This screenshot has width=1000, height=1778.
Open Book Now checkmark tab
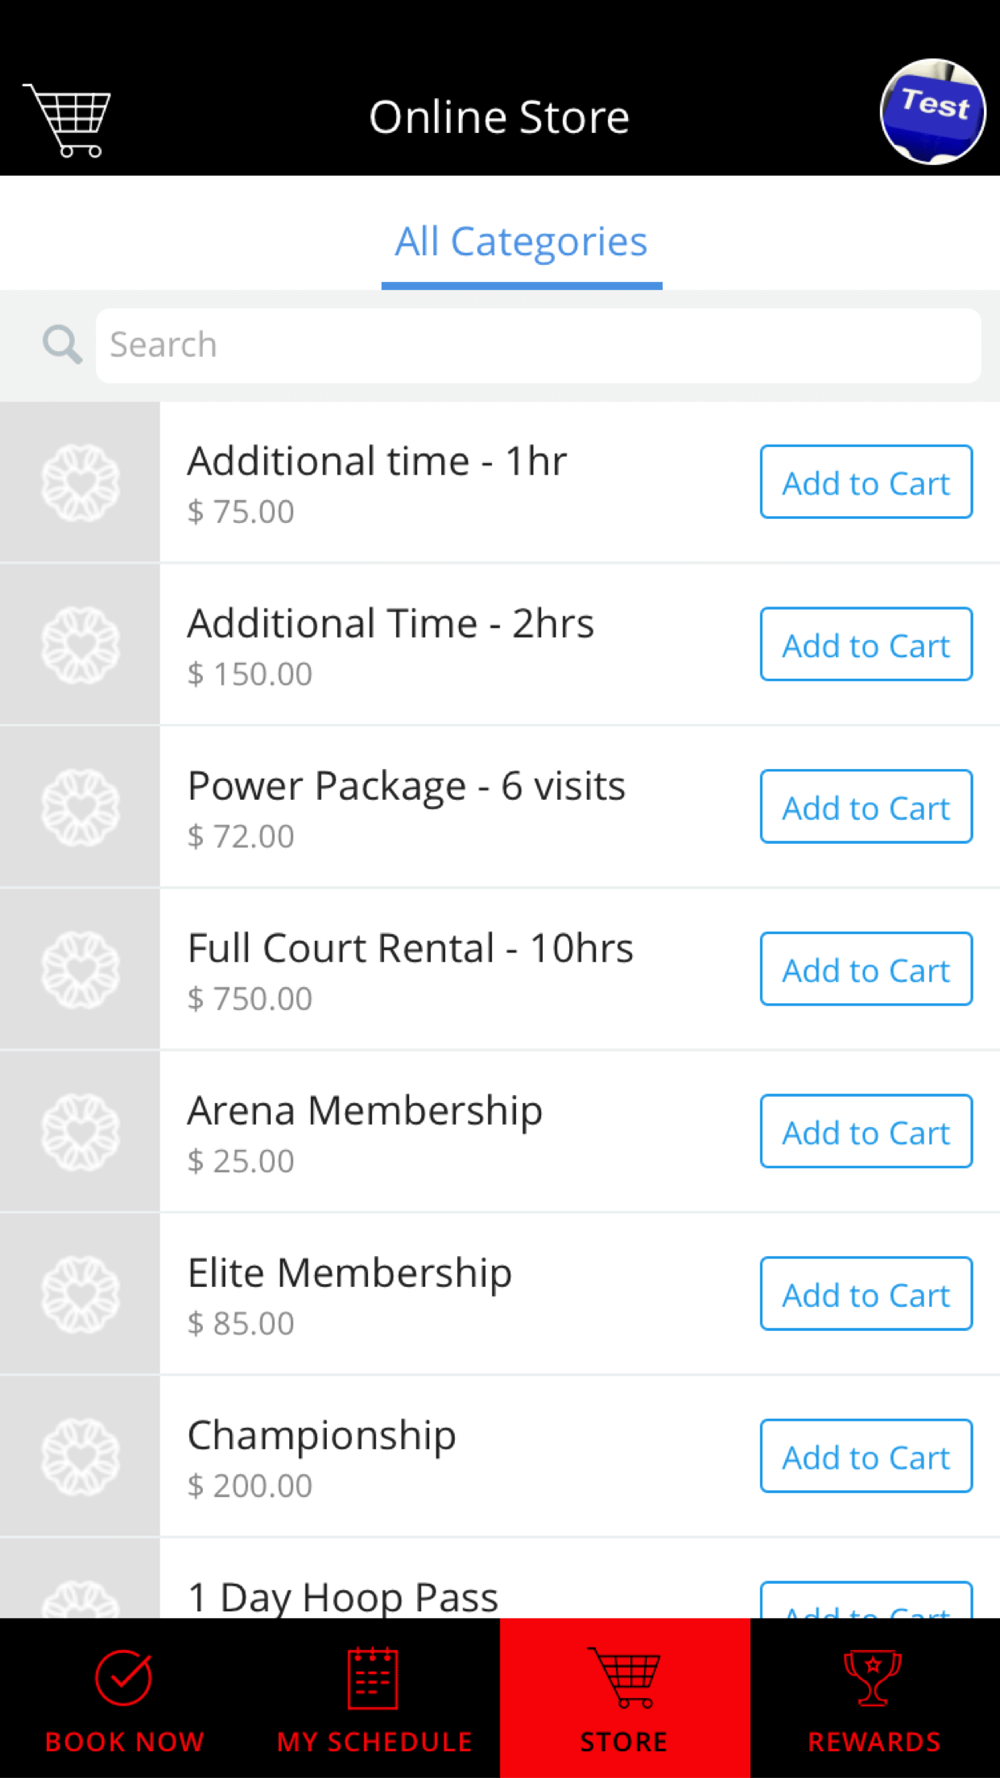pyautogui.click(x=125, y=1699)
